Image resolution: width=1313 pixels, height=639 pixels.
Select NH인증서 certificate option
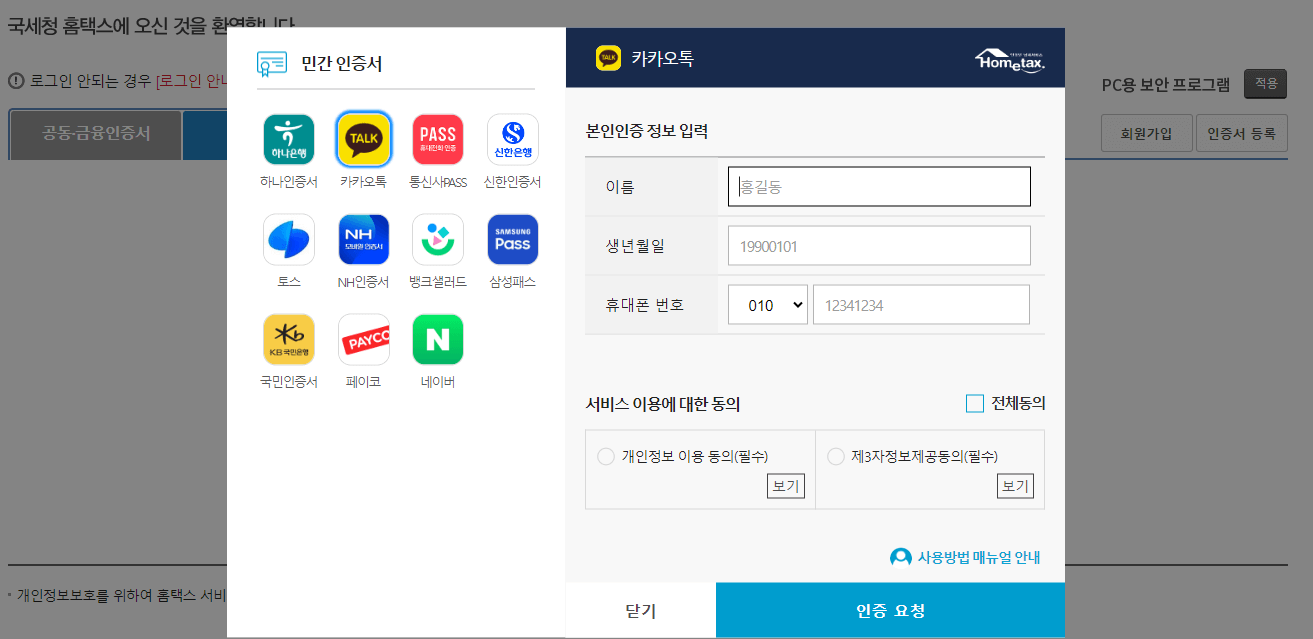(362, 239)
